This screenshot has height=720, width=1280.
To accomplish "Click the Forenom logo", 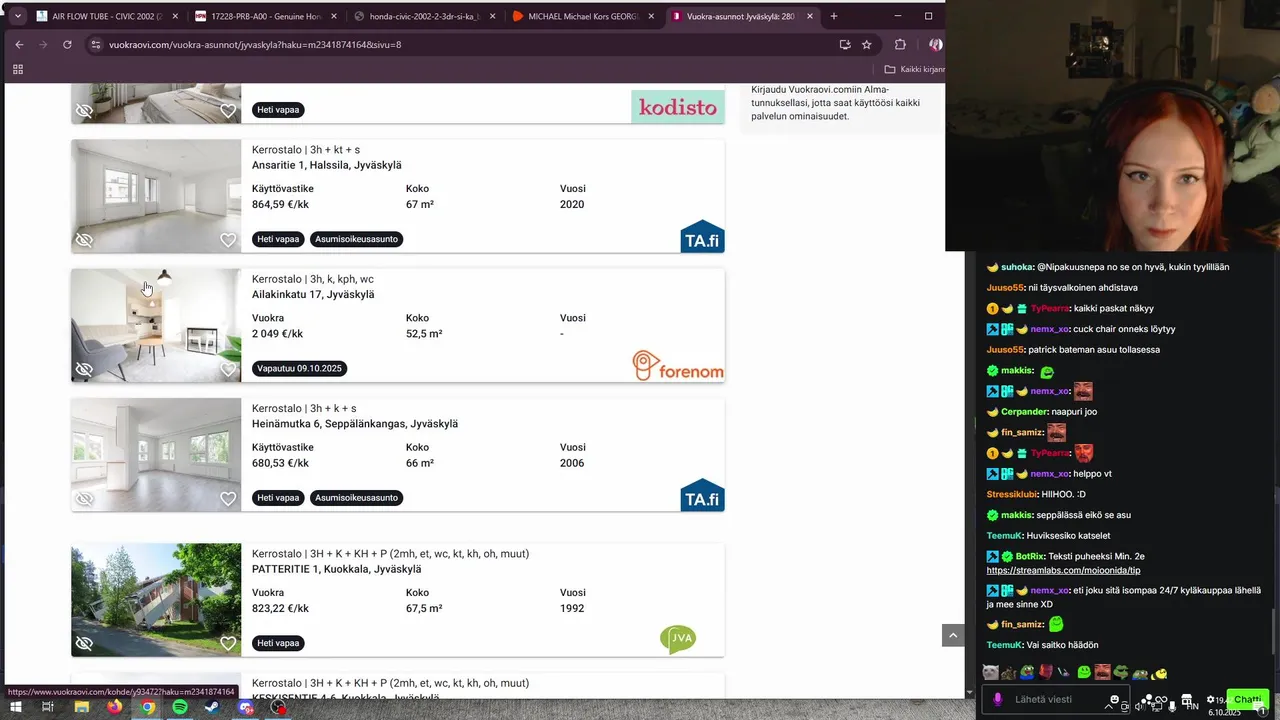I will [x=678, y=366].
